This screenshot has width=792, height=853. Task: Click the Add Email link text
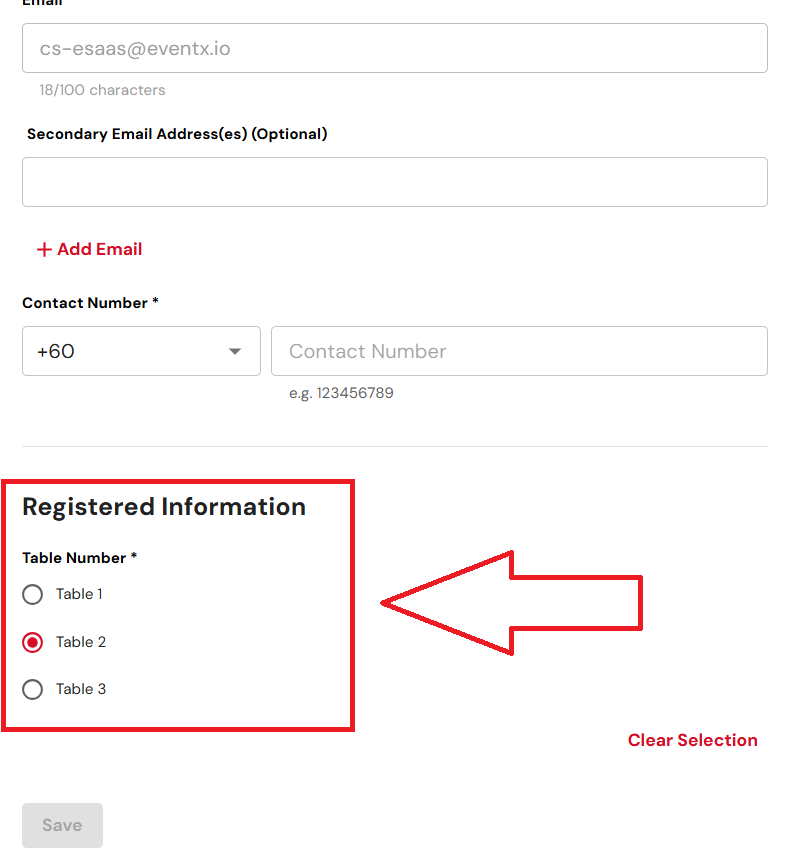[x=99, y=250]
